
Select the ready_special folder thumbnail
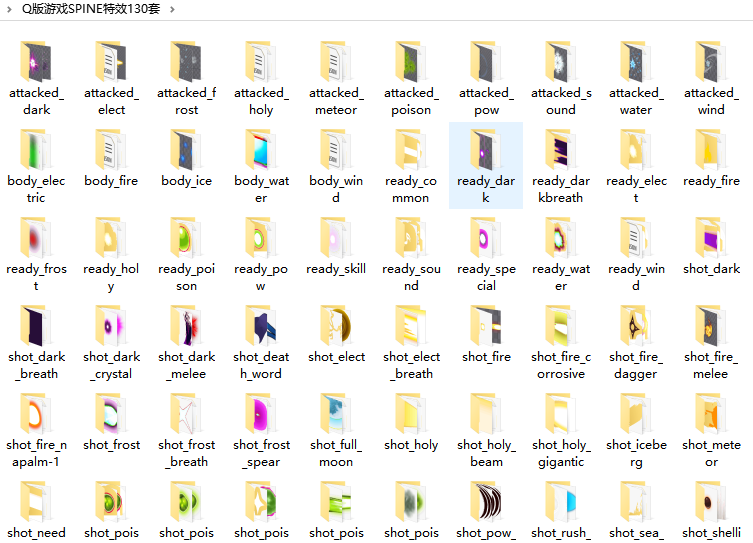pos(486,239)
